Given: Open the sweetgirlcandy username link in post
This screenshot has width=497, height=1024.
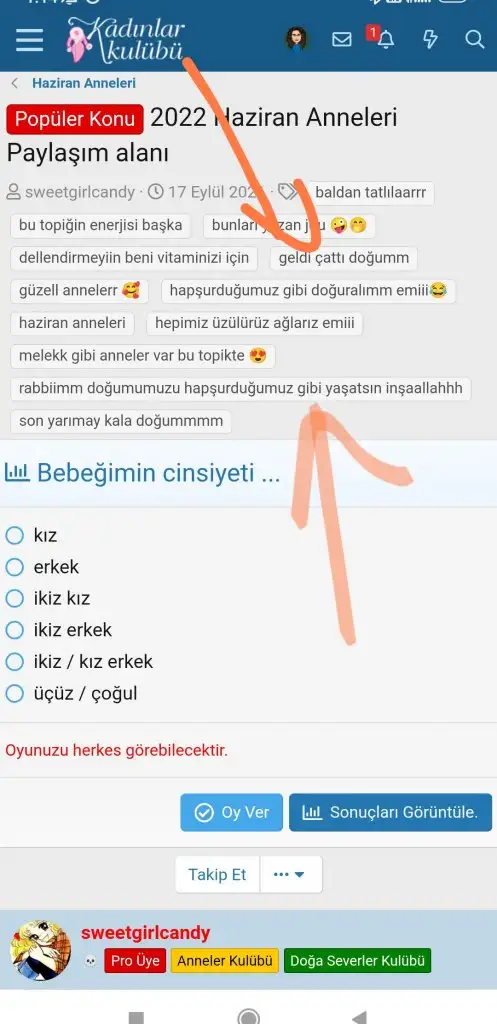Looking at the screenshot, I should (x=146, y=933).
